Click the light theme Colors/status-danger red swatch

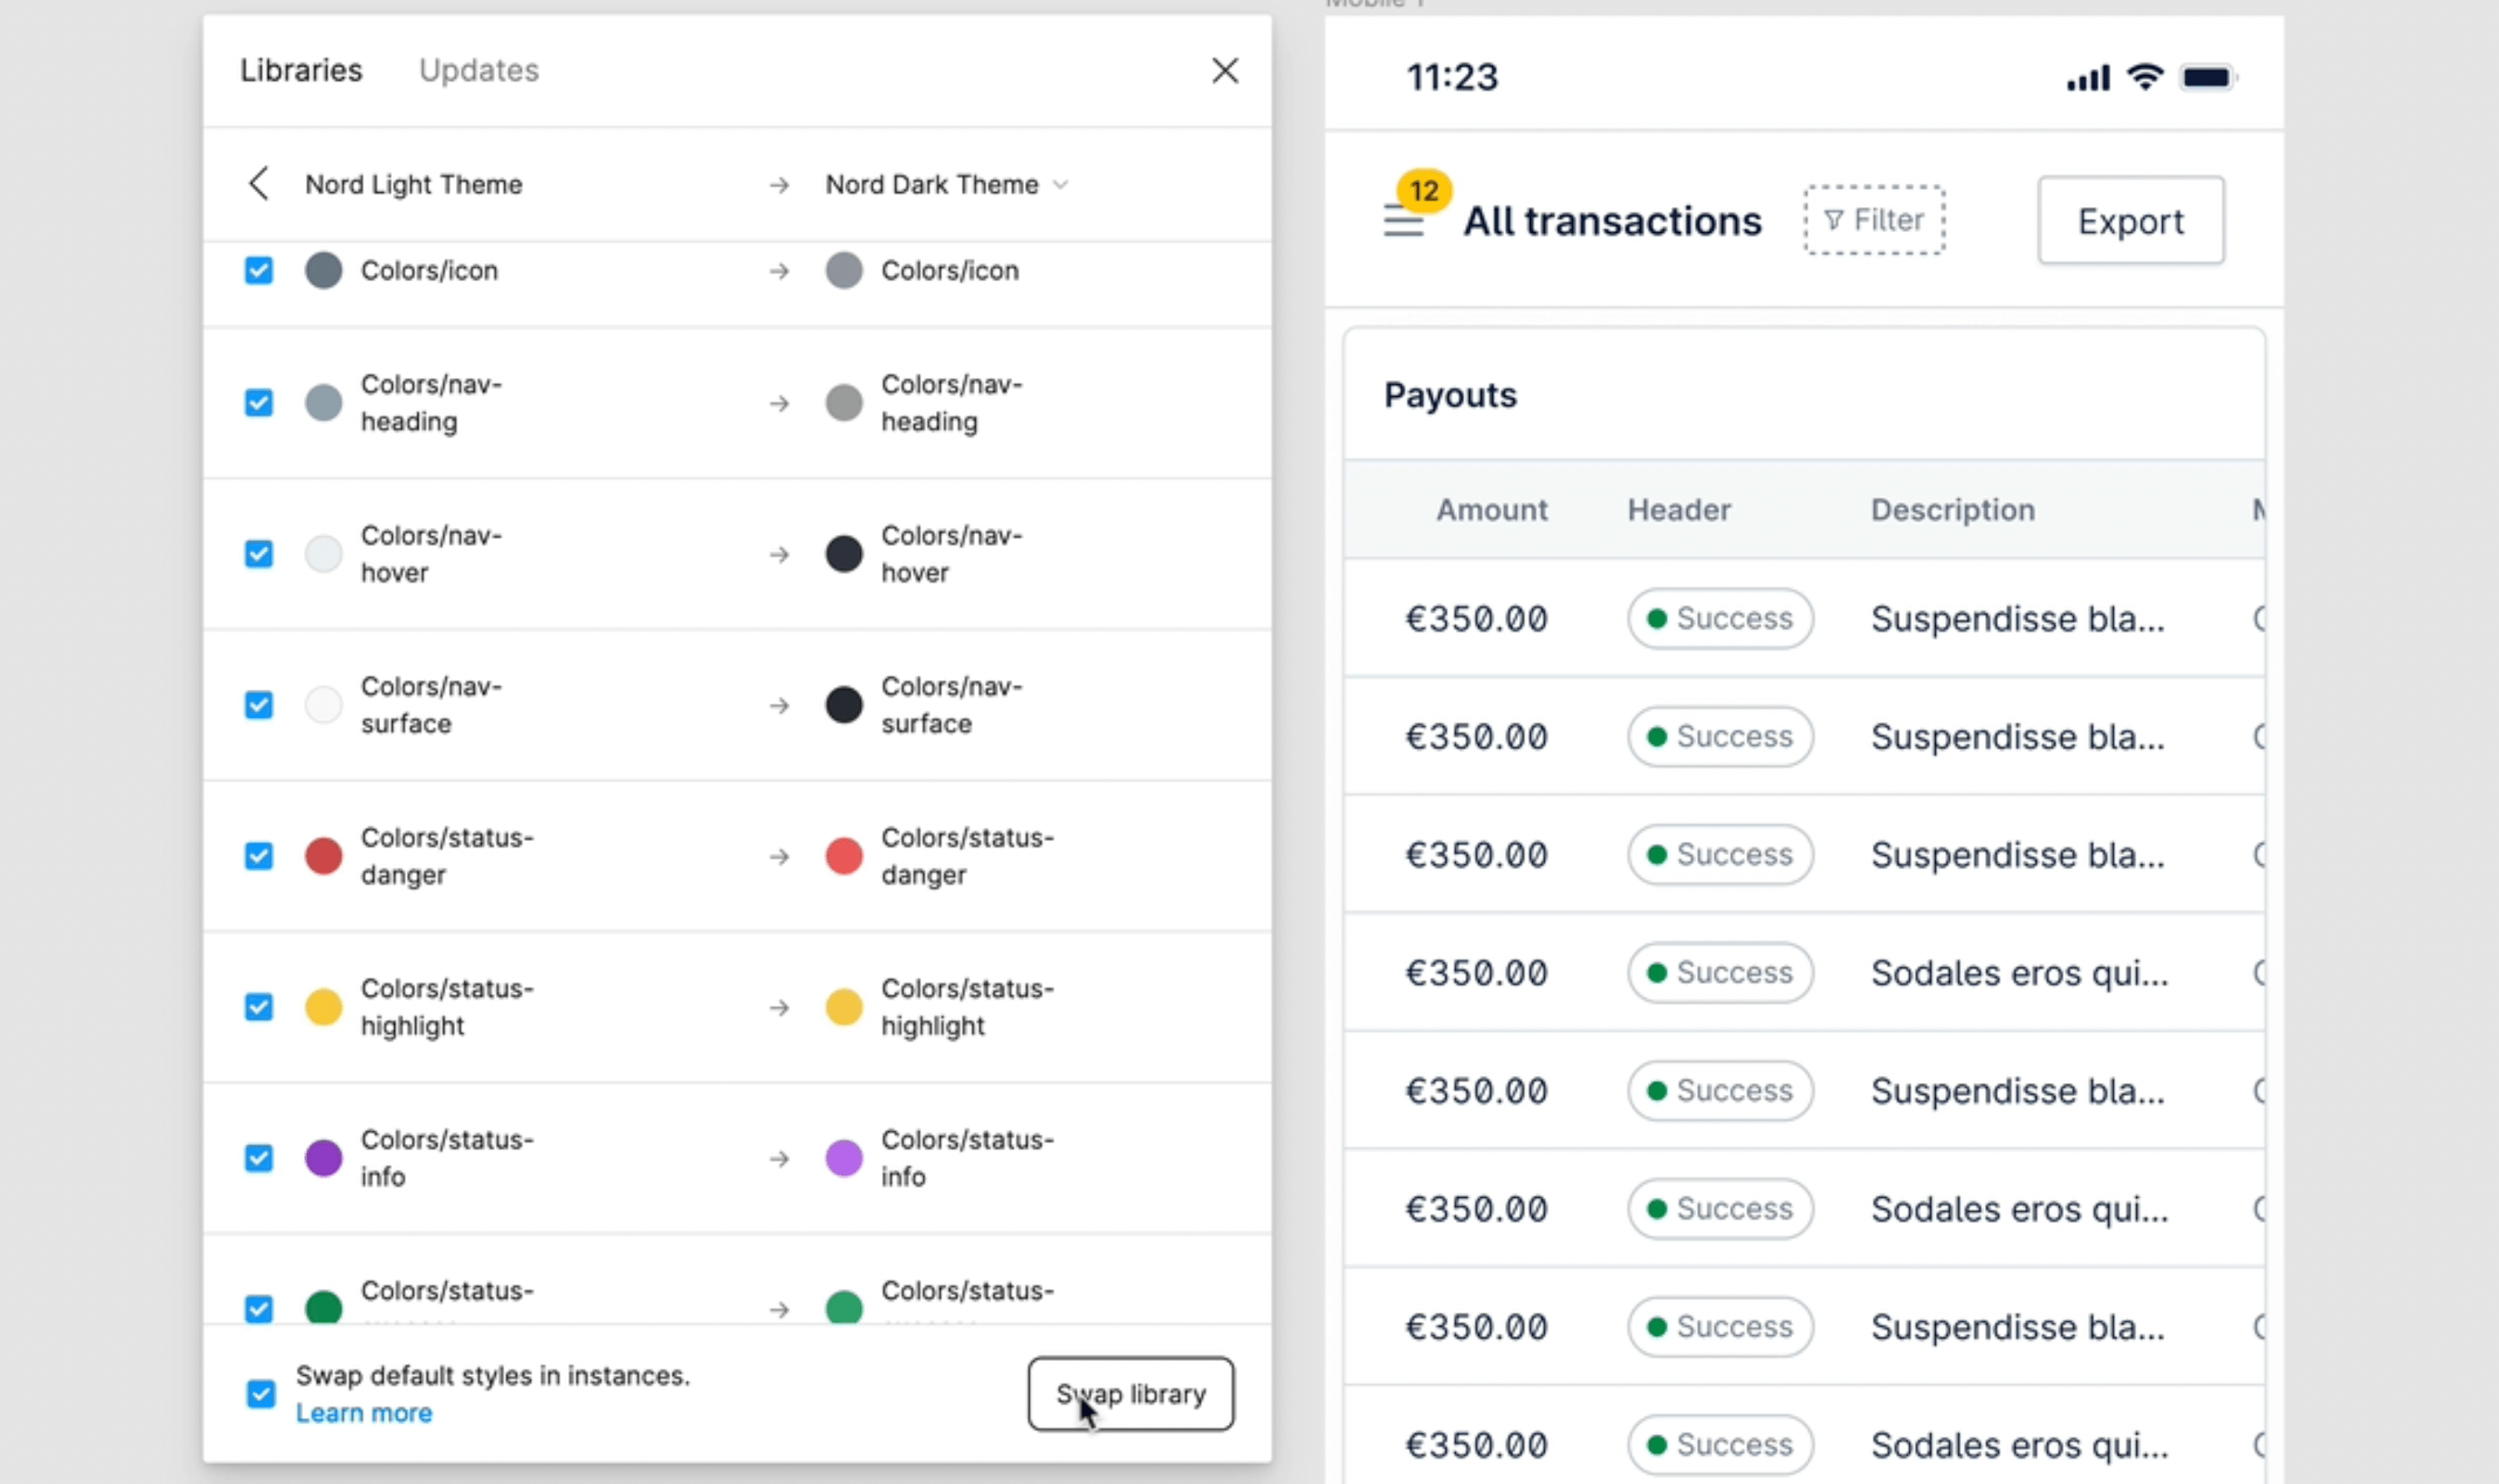pos(324,857)
